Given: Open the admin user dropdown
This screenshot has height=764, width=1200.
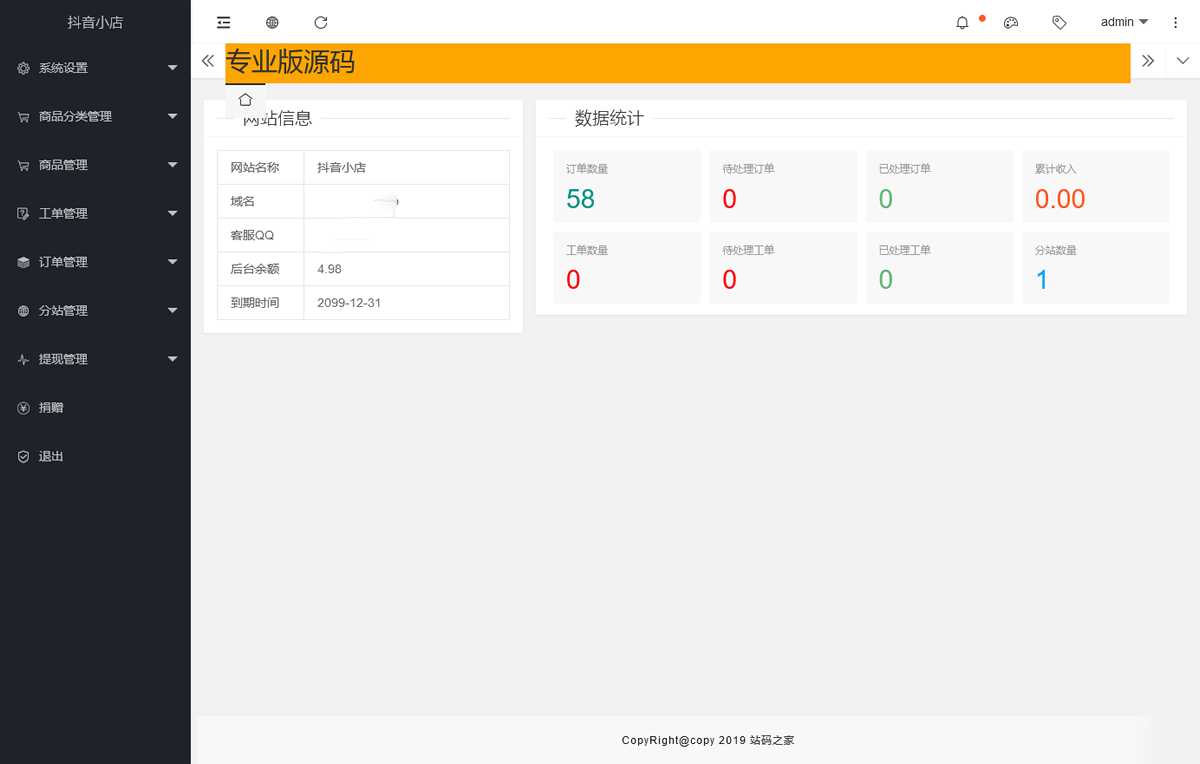Looking at the screenshot, I should (x=1123, y=22).
